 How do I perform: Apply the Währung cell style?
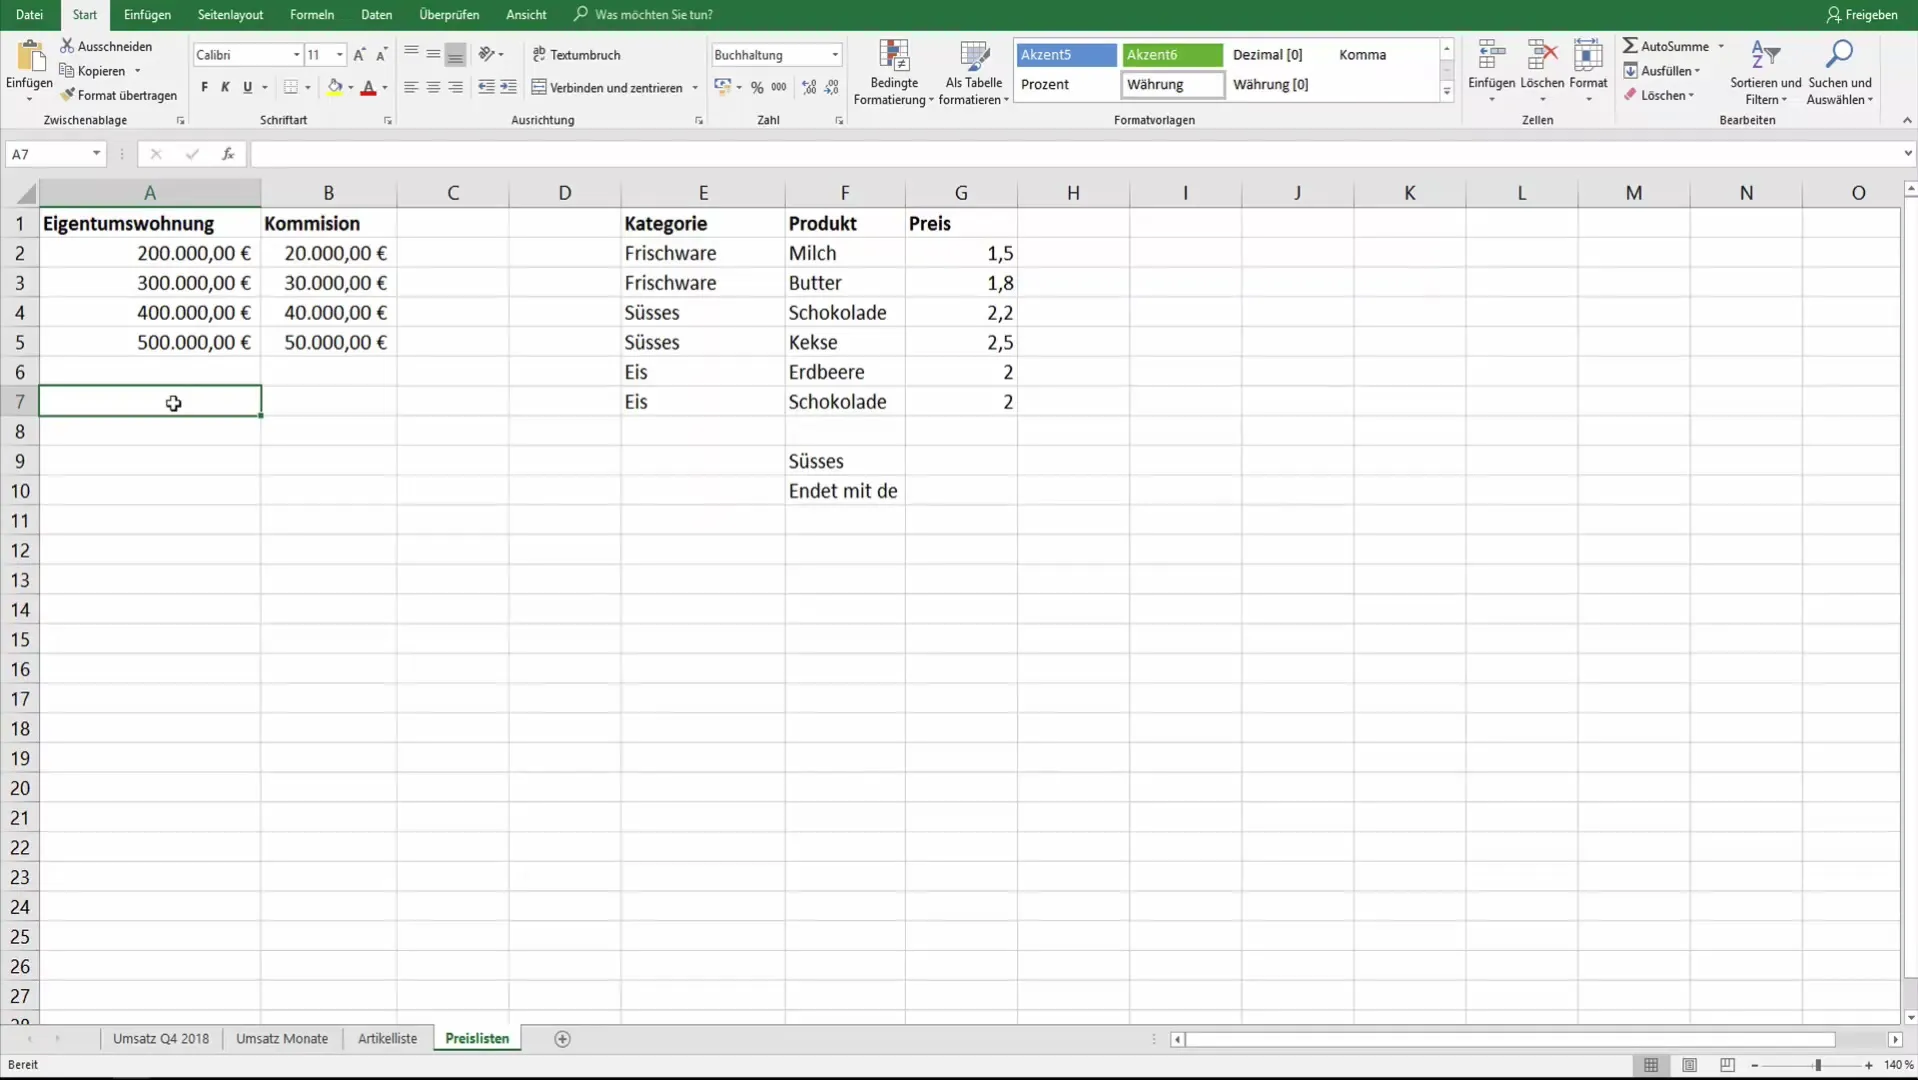point(1172,85)
